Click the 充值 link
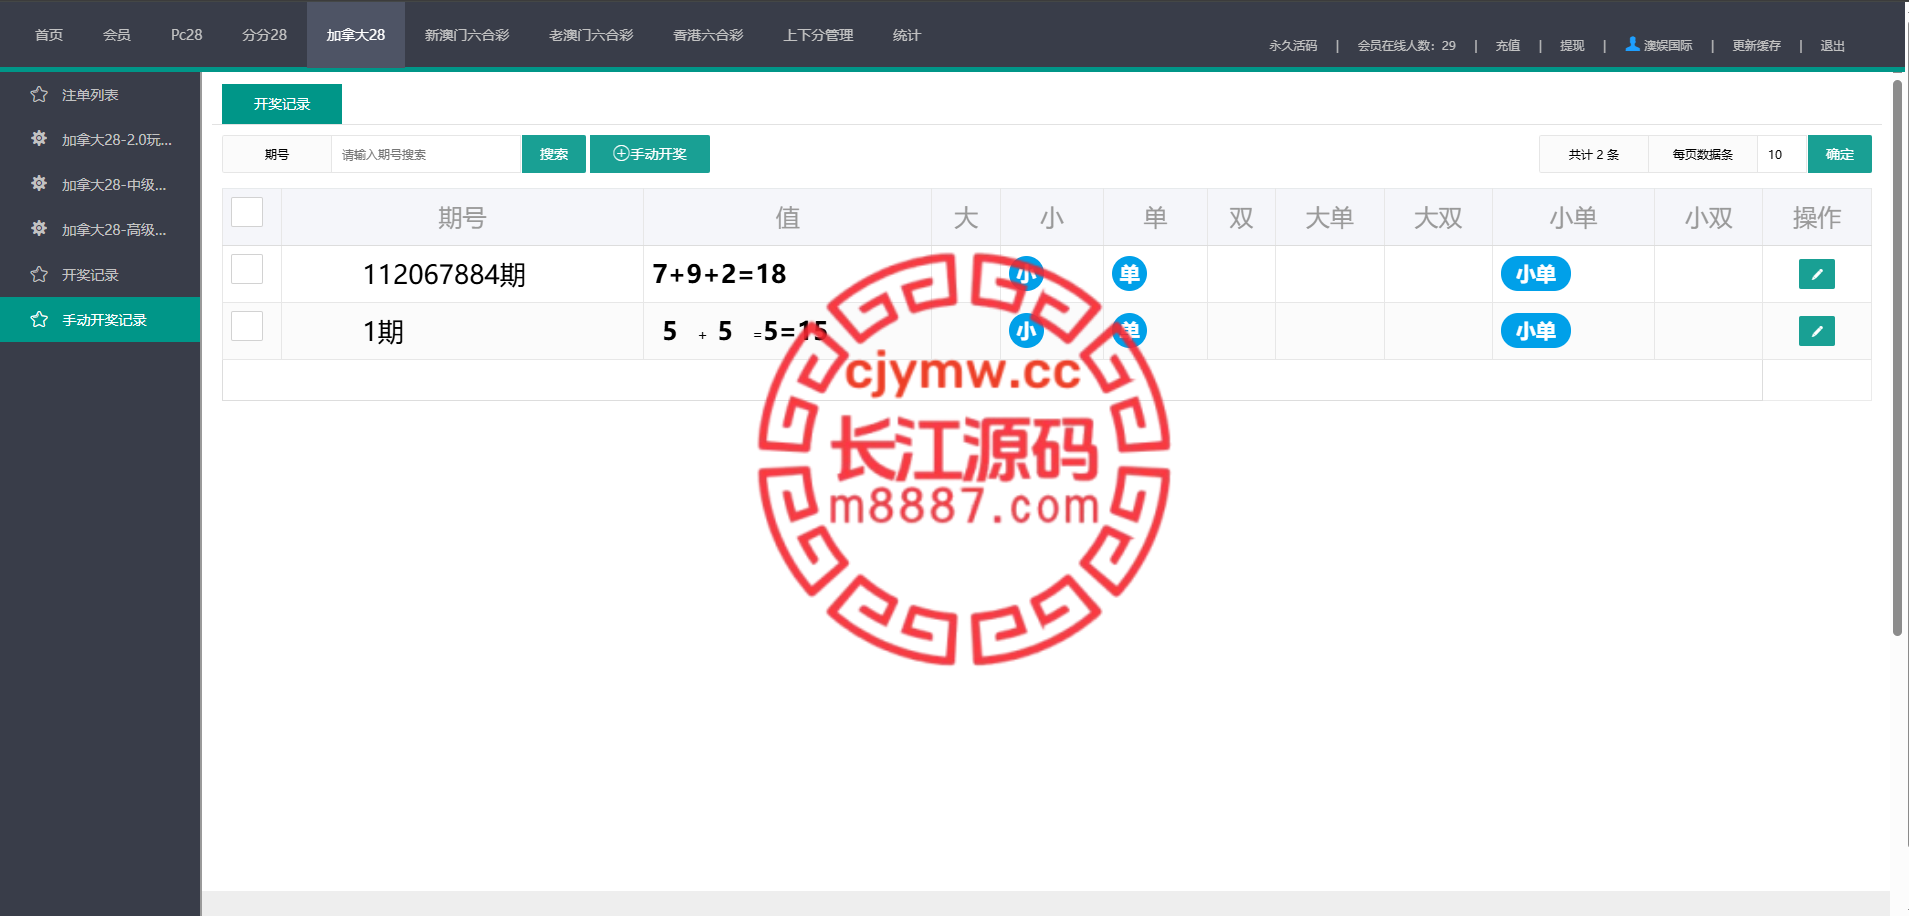Image resolution: width=1909 pixels, height=916 pixels. click(x=1508, y=46)
